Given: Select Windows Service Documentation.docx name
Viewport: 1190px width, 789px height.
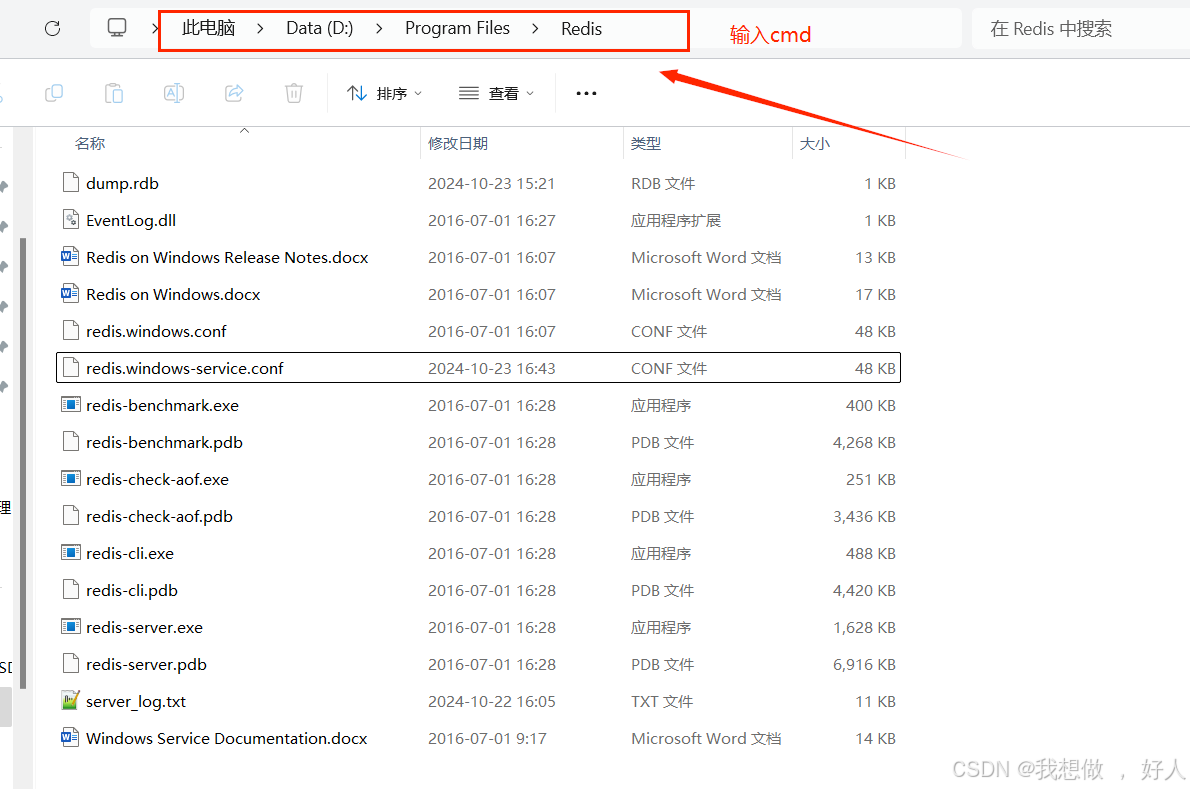Looking at the screenshot, I should pyautogui.click(x=227, y=739).
